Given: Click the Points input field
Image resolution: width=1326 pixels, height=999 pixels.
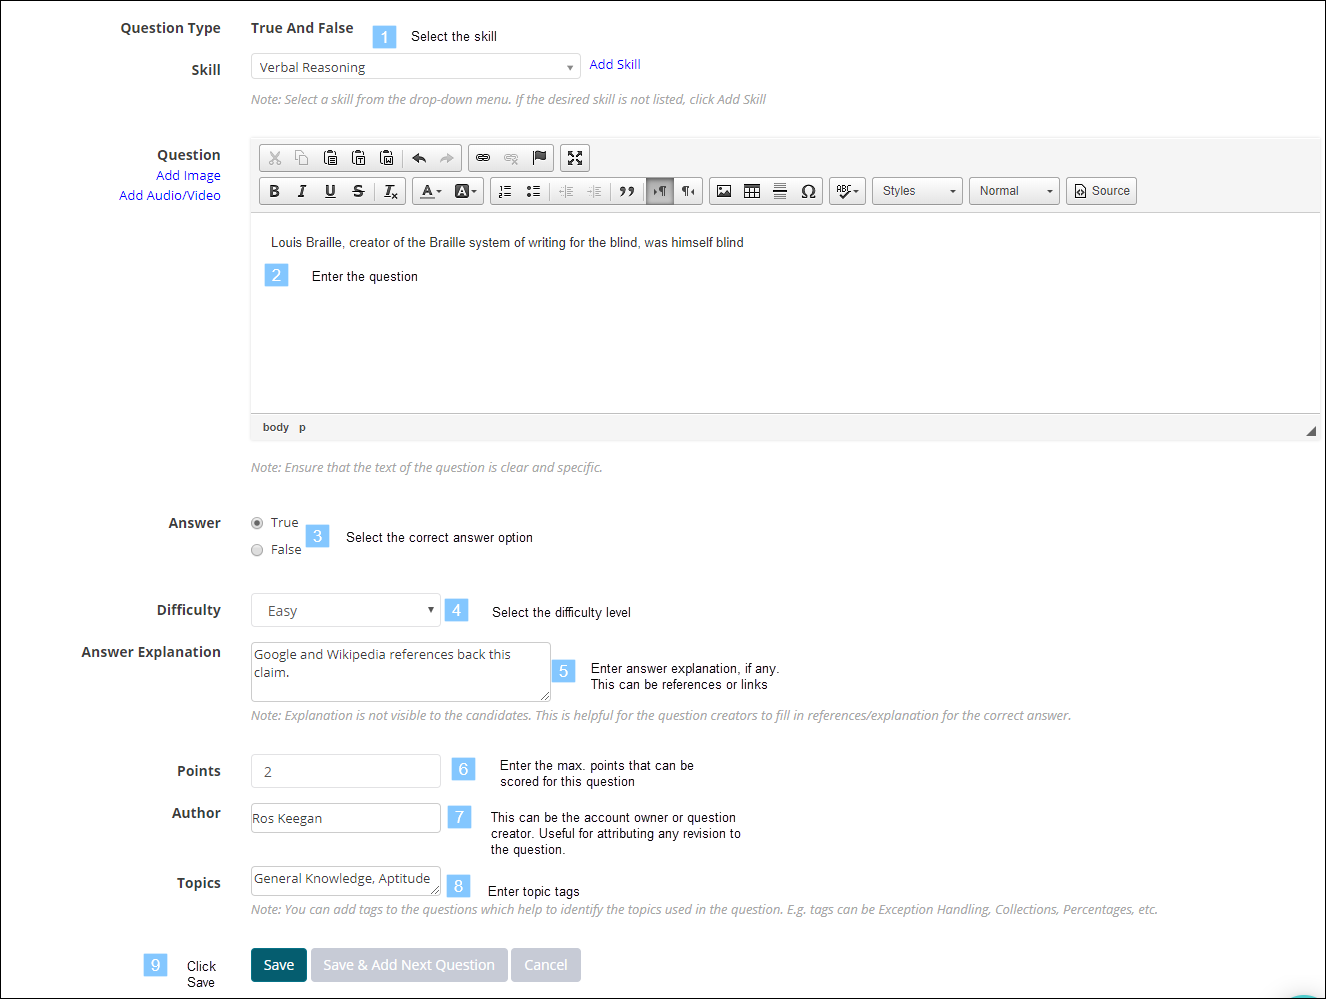Looking at the screenshot, I should click(345, 771).
